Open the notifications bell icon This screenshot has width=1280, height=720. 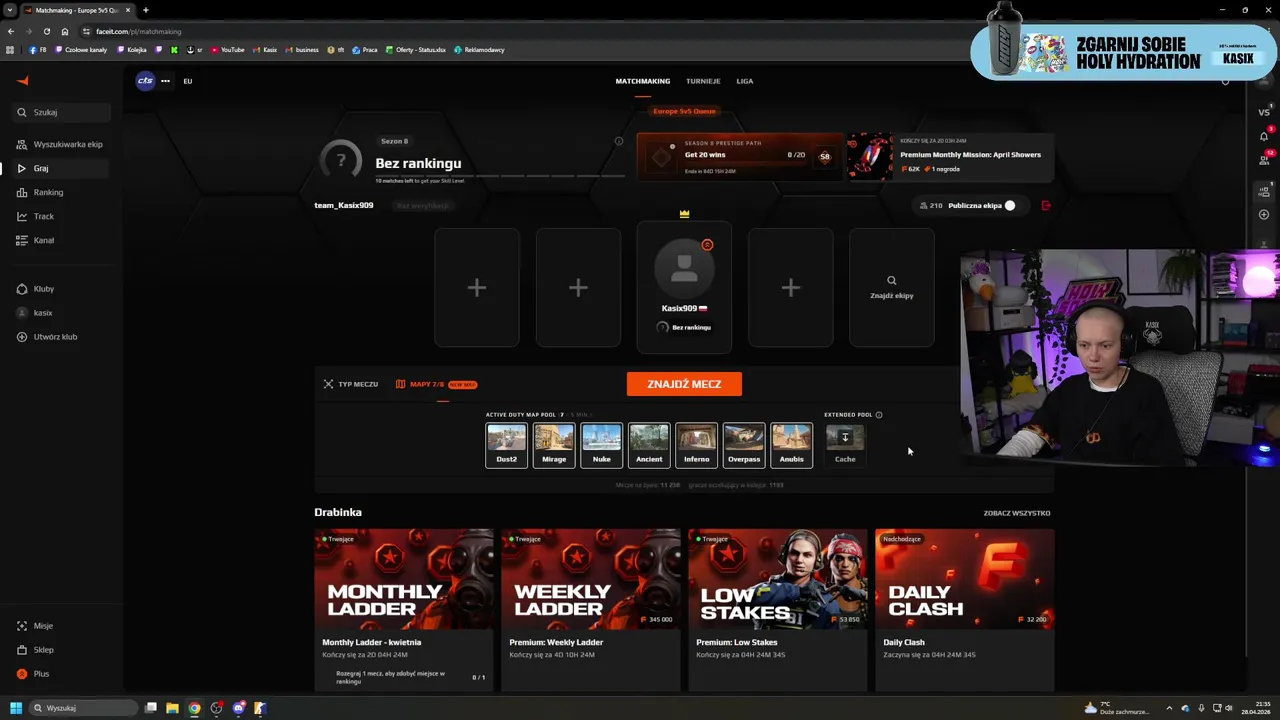(x=1264, y=136)
